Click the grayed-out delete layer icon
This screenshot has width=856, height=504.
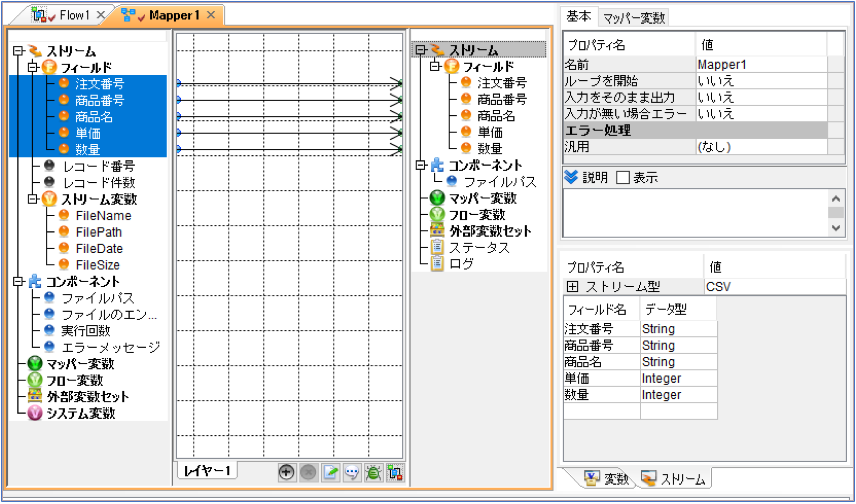pos(309,472)
